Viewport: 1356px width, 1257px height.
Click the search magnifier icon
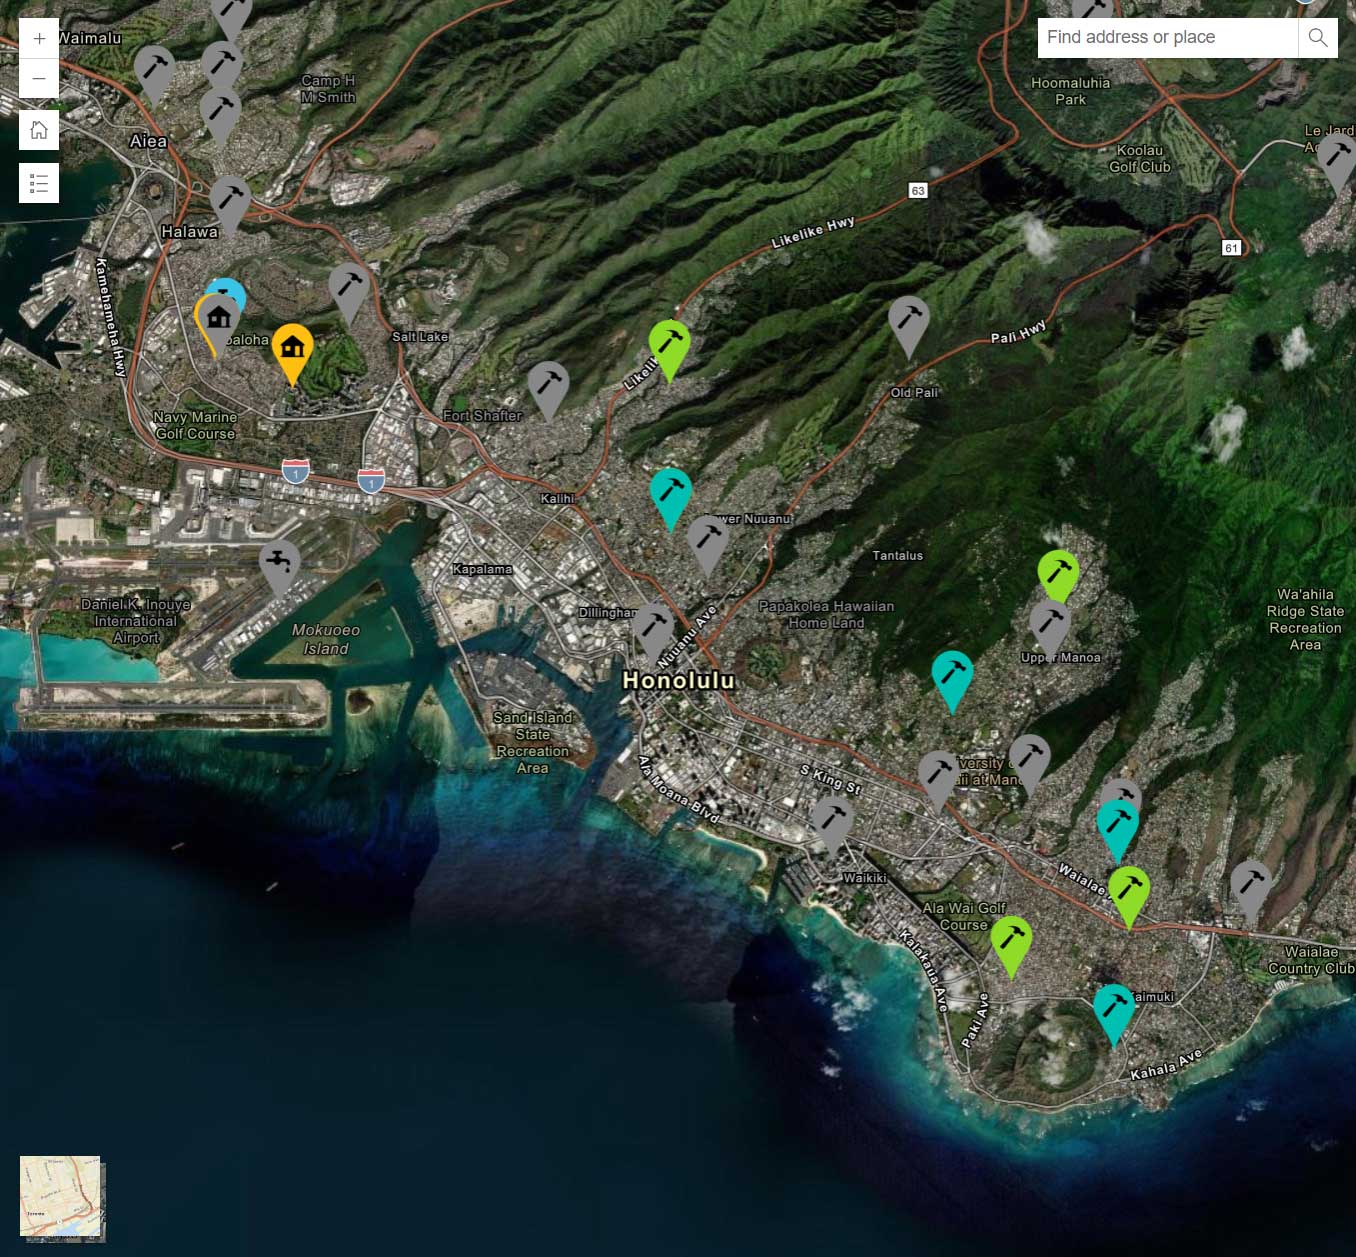point(1317,38)
